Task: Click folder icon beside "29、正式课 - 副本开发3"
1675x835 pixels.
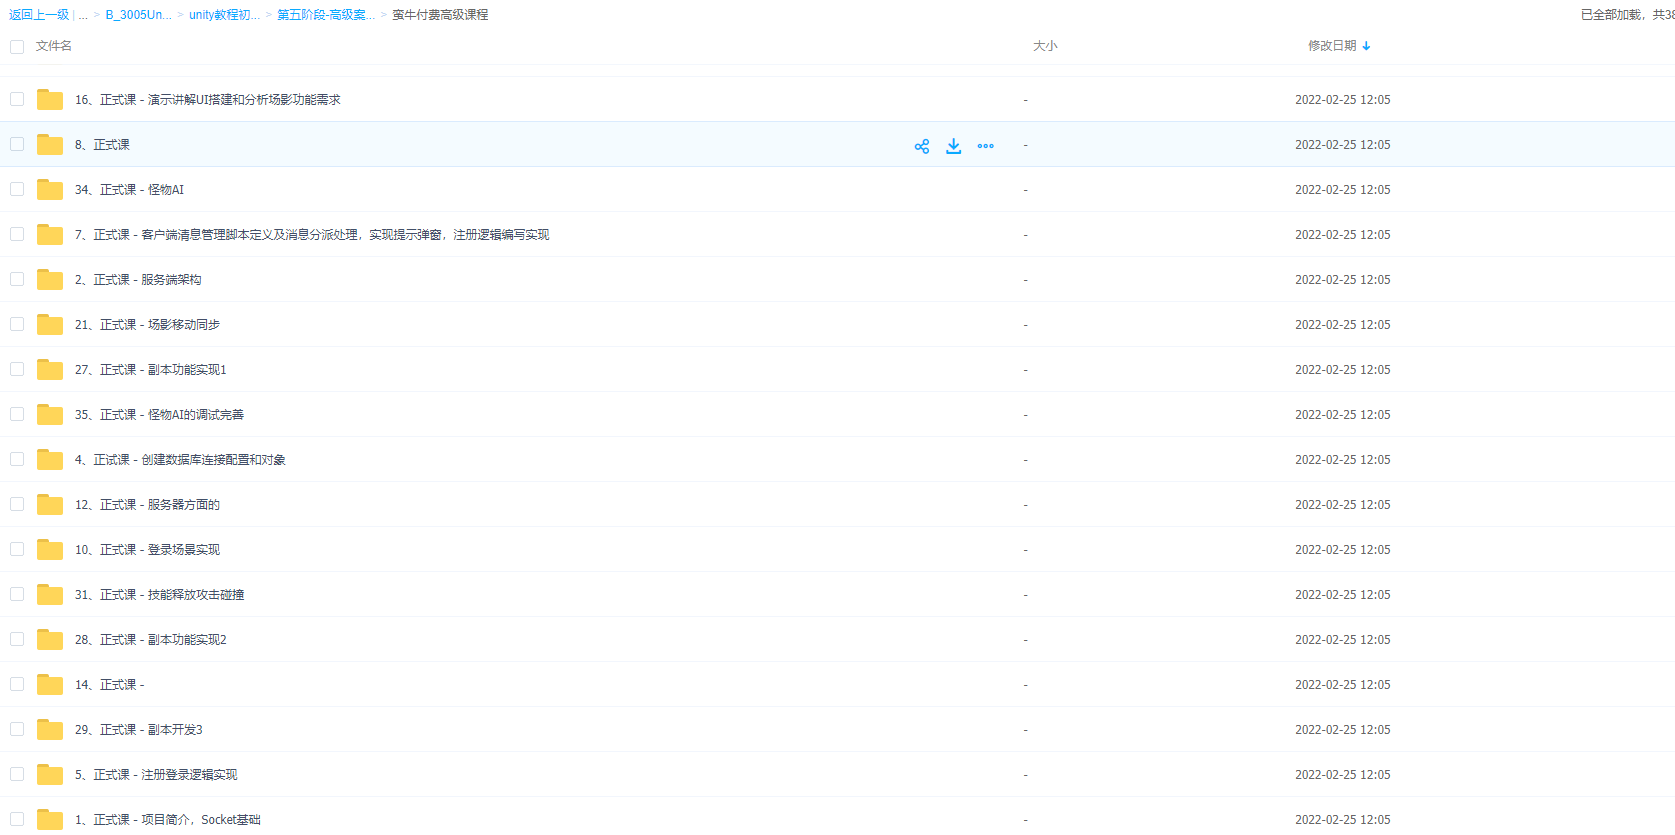Action: point(50,729)
